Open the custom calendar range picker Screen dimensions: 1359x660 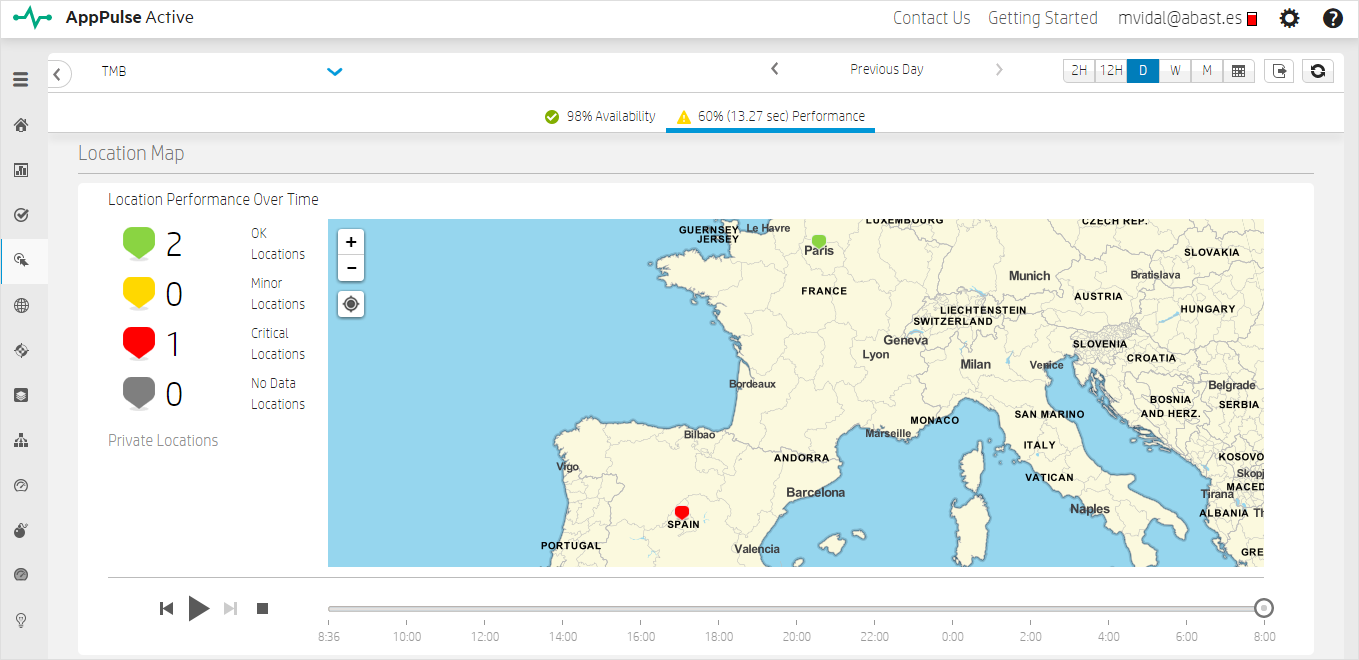pos(1238,71)
